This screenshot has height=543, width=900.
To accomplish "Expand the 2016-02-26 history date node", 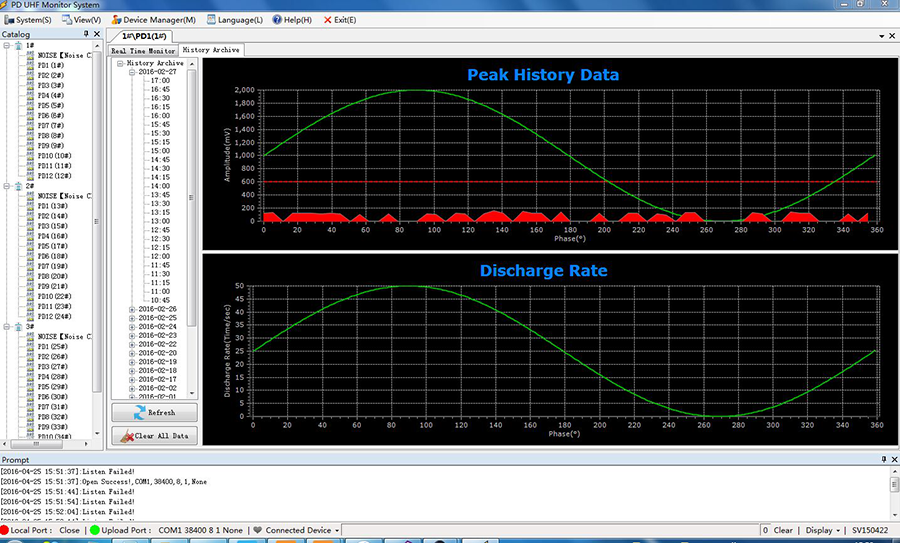I will [131, 309].
